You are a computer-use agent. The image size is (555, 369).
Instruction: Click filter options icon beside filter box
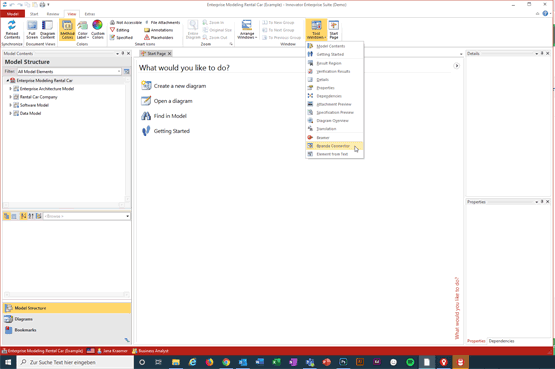tap(126, 71)
